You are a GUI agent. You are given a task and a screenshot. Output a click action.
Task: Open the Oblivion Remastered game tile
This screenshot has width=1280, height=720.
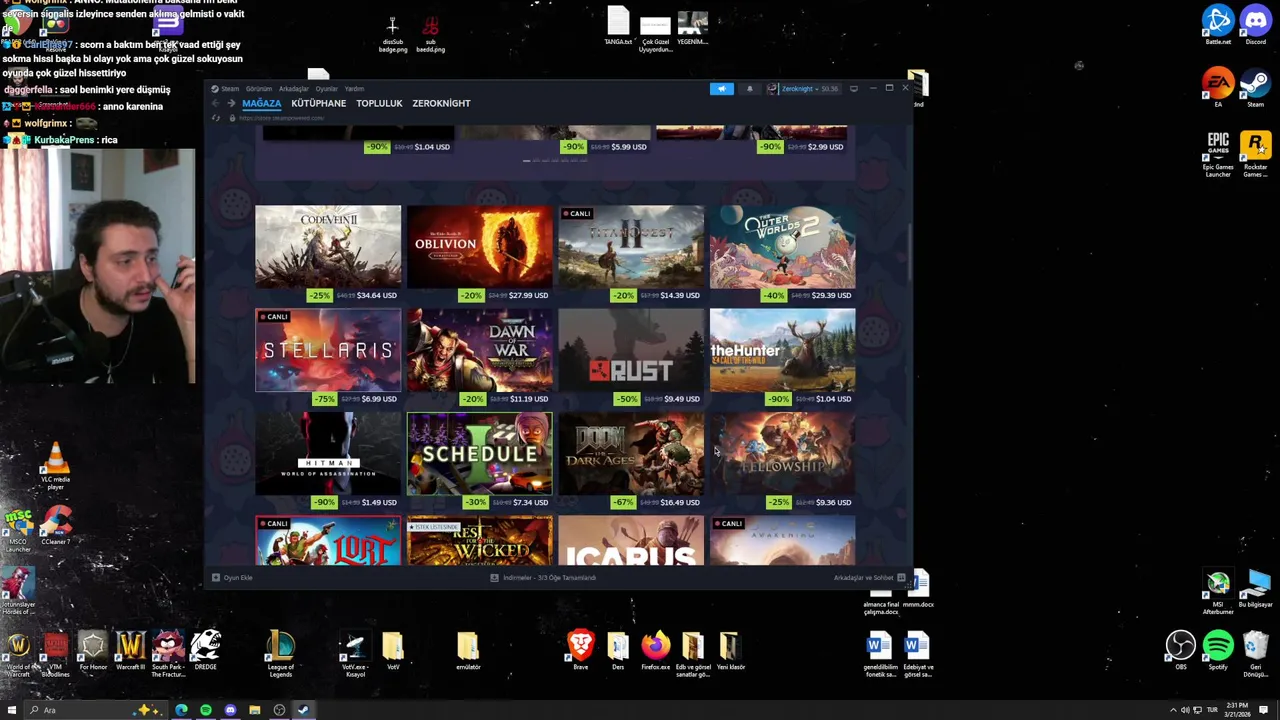pyautogui.click(x=479, y=247)
